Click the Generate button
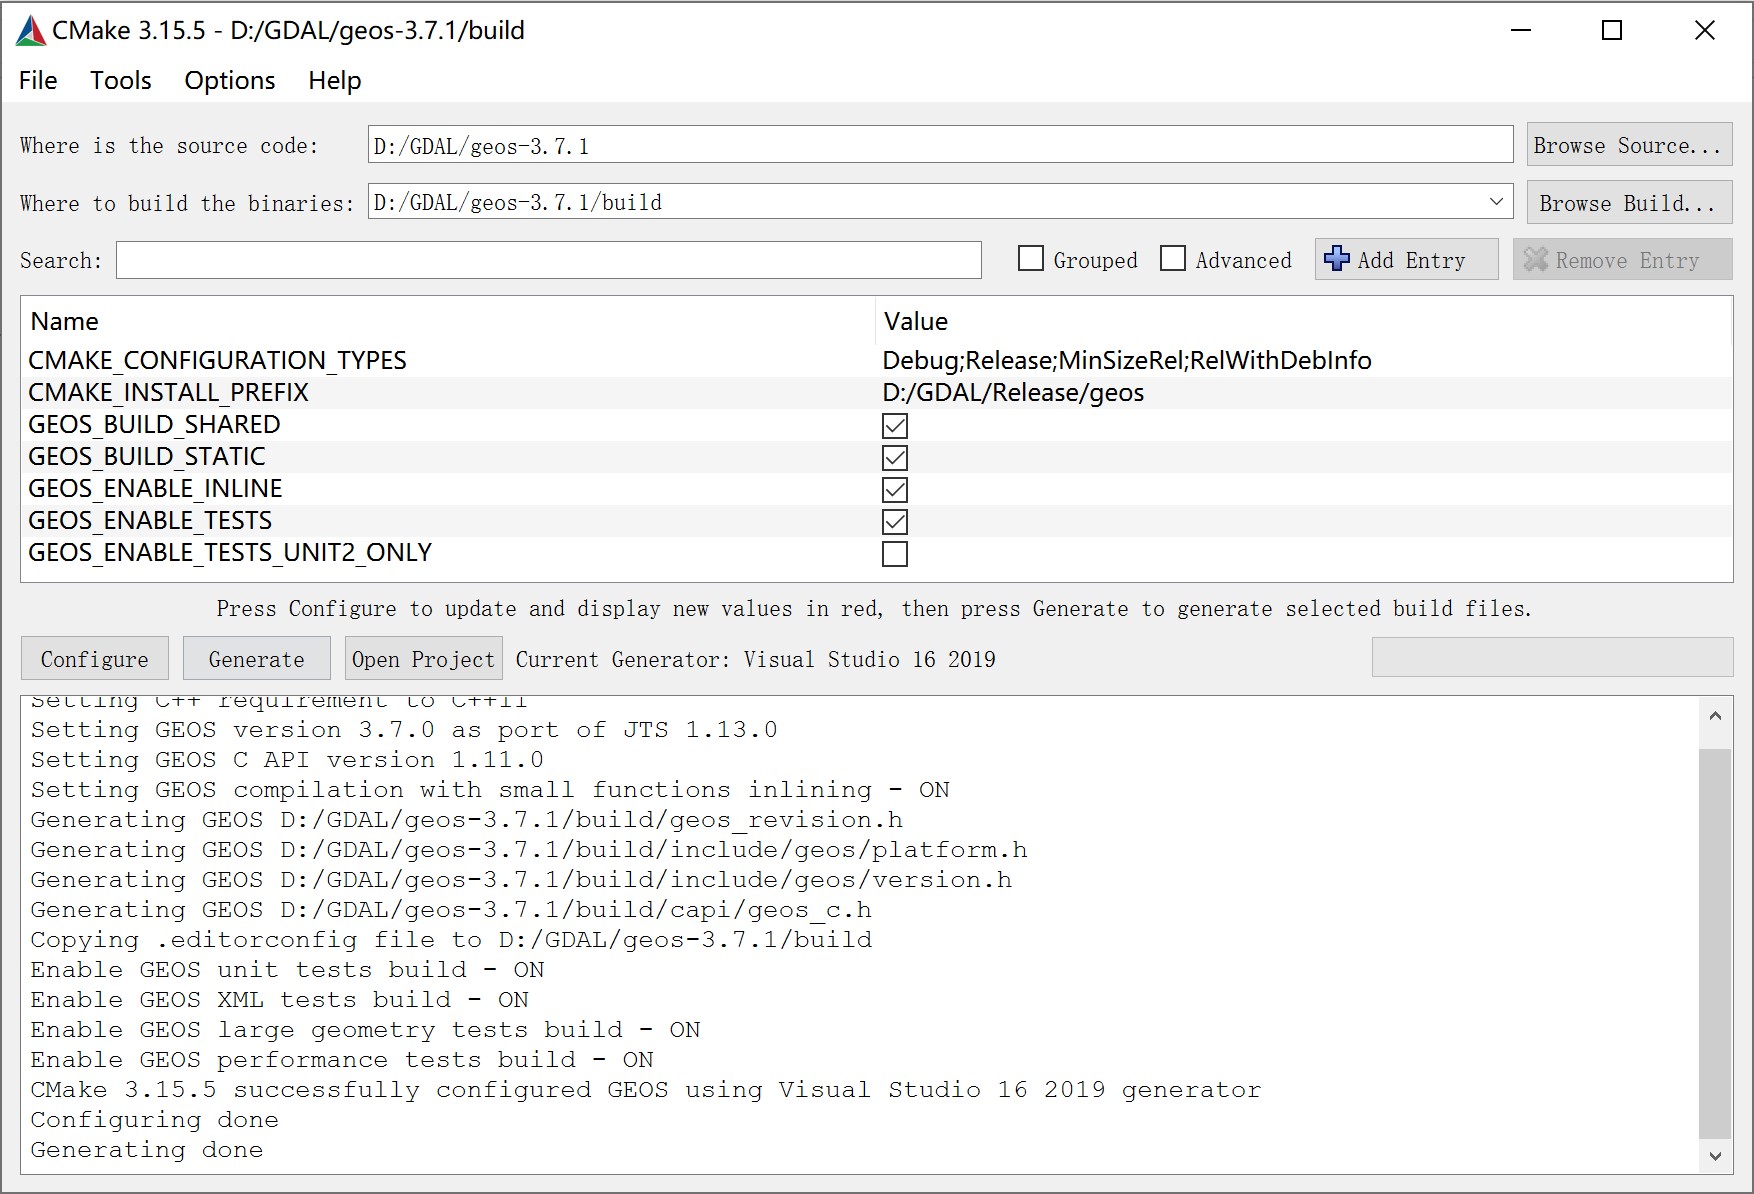Viewport: 1754px width, 1194px height. 257,659
